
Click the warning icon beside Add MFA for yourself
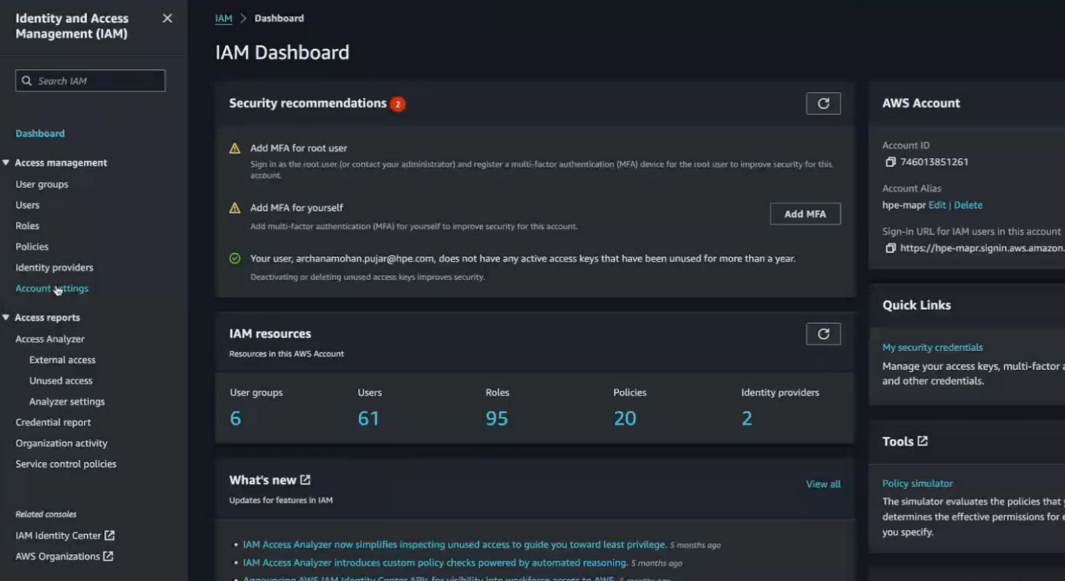[x=235, y=208]
